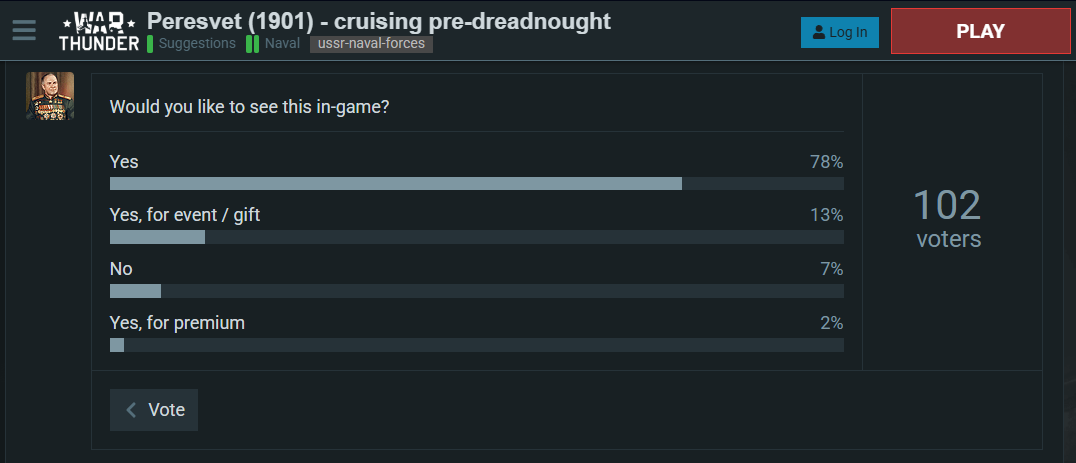The image size is (1076, 463).
Task: Open the Suggestions category link
Action: [197, 44]
